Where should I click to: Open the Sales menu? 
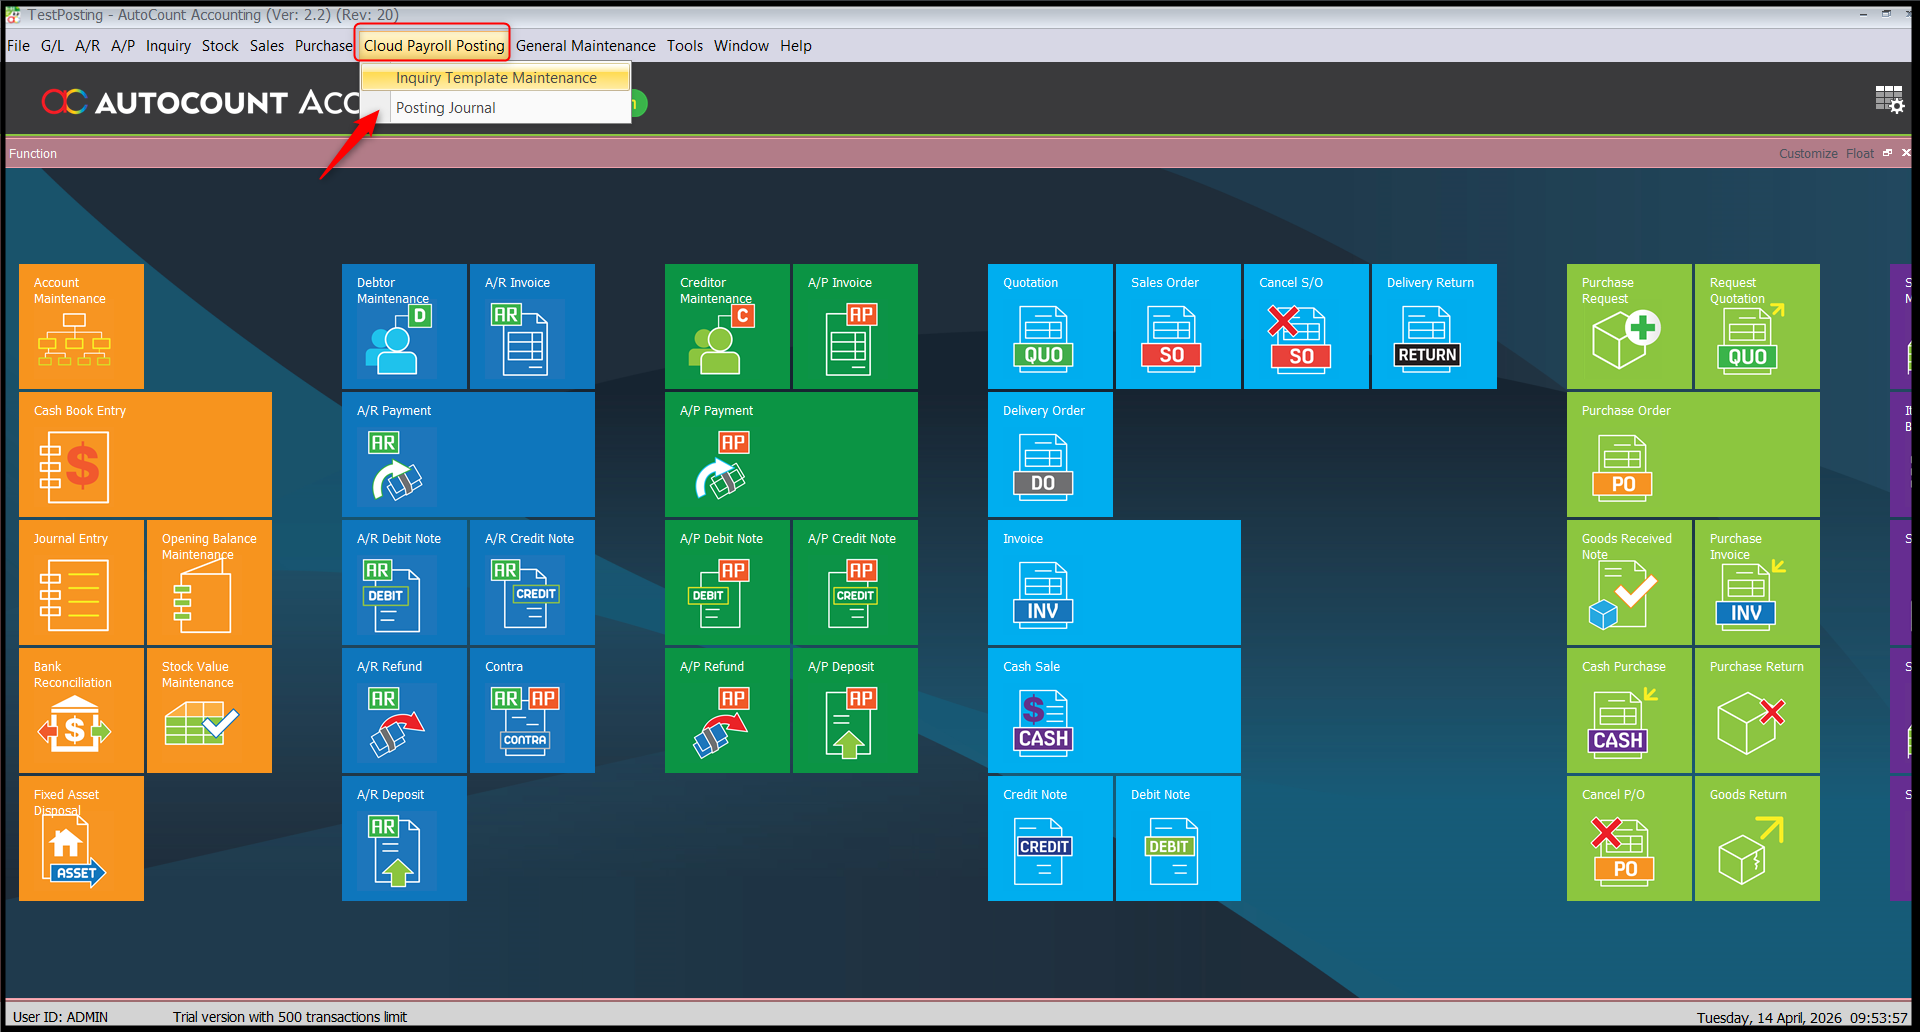click(267, 46)
